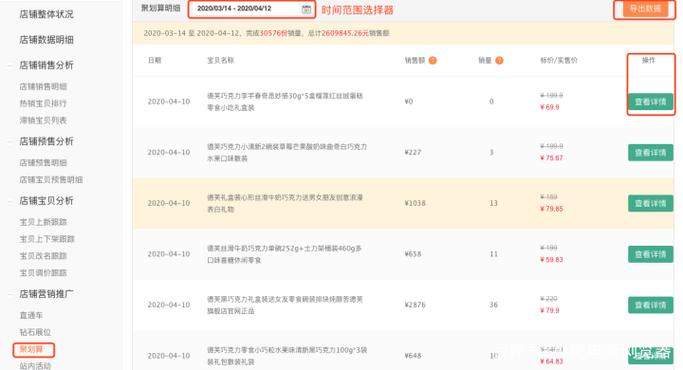This screenshot has width=683, height=370.
Task: Click product name starting 德芙黑巧克力礼盒装
Action: tap(285, 305)
